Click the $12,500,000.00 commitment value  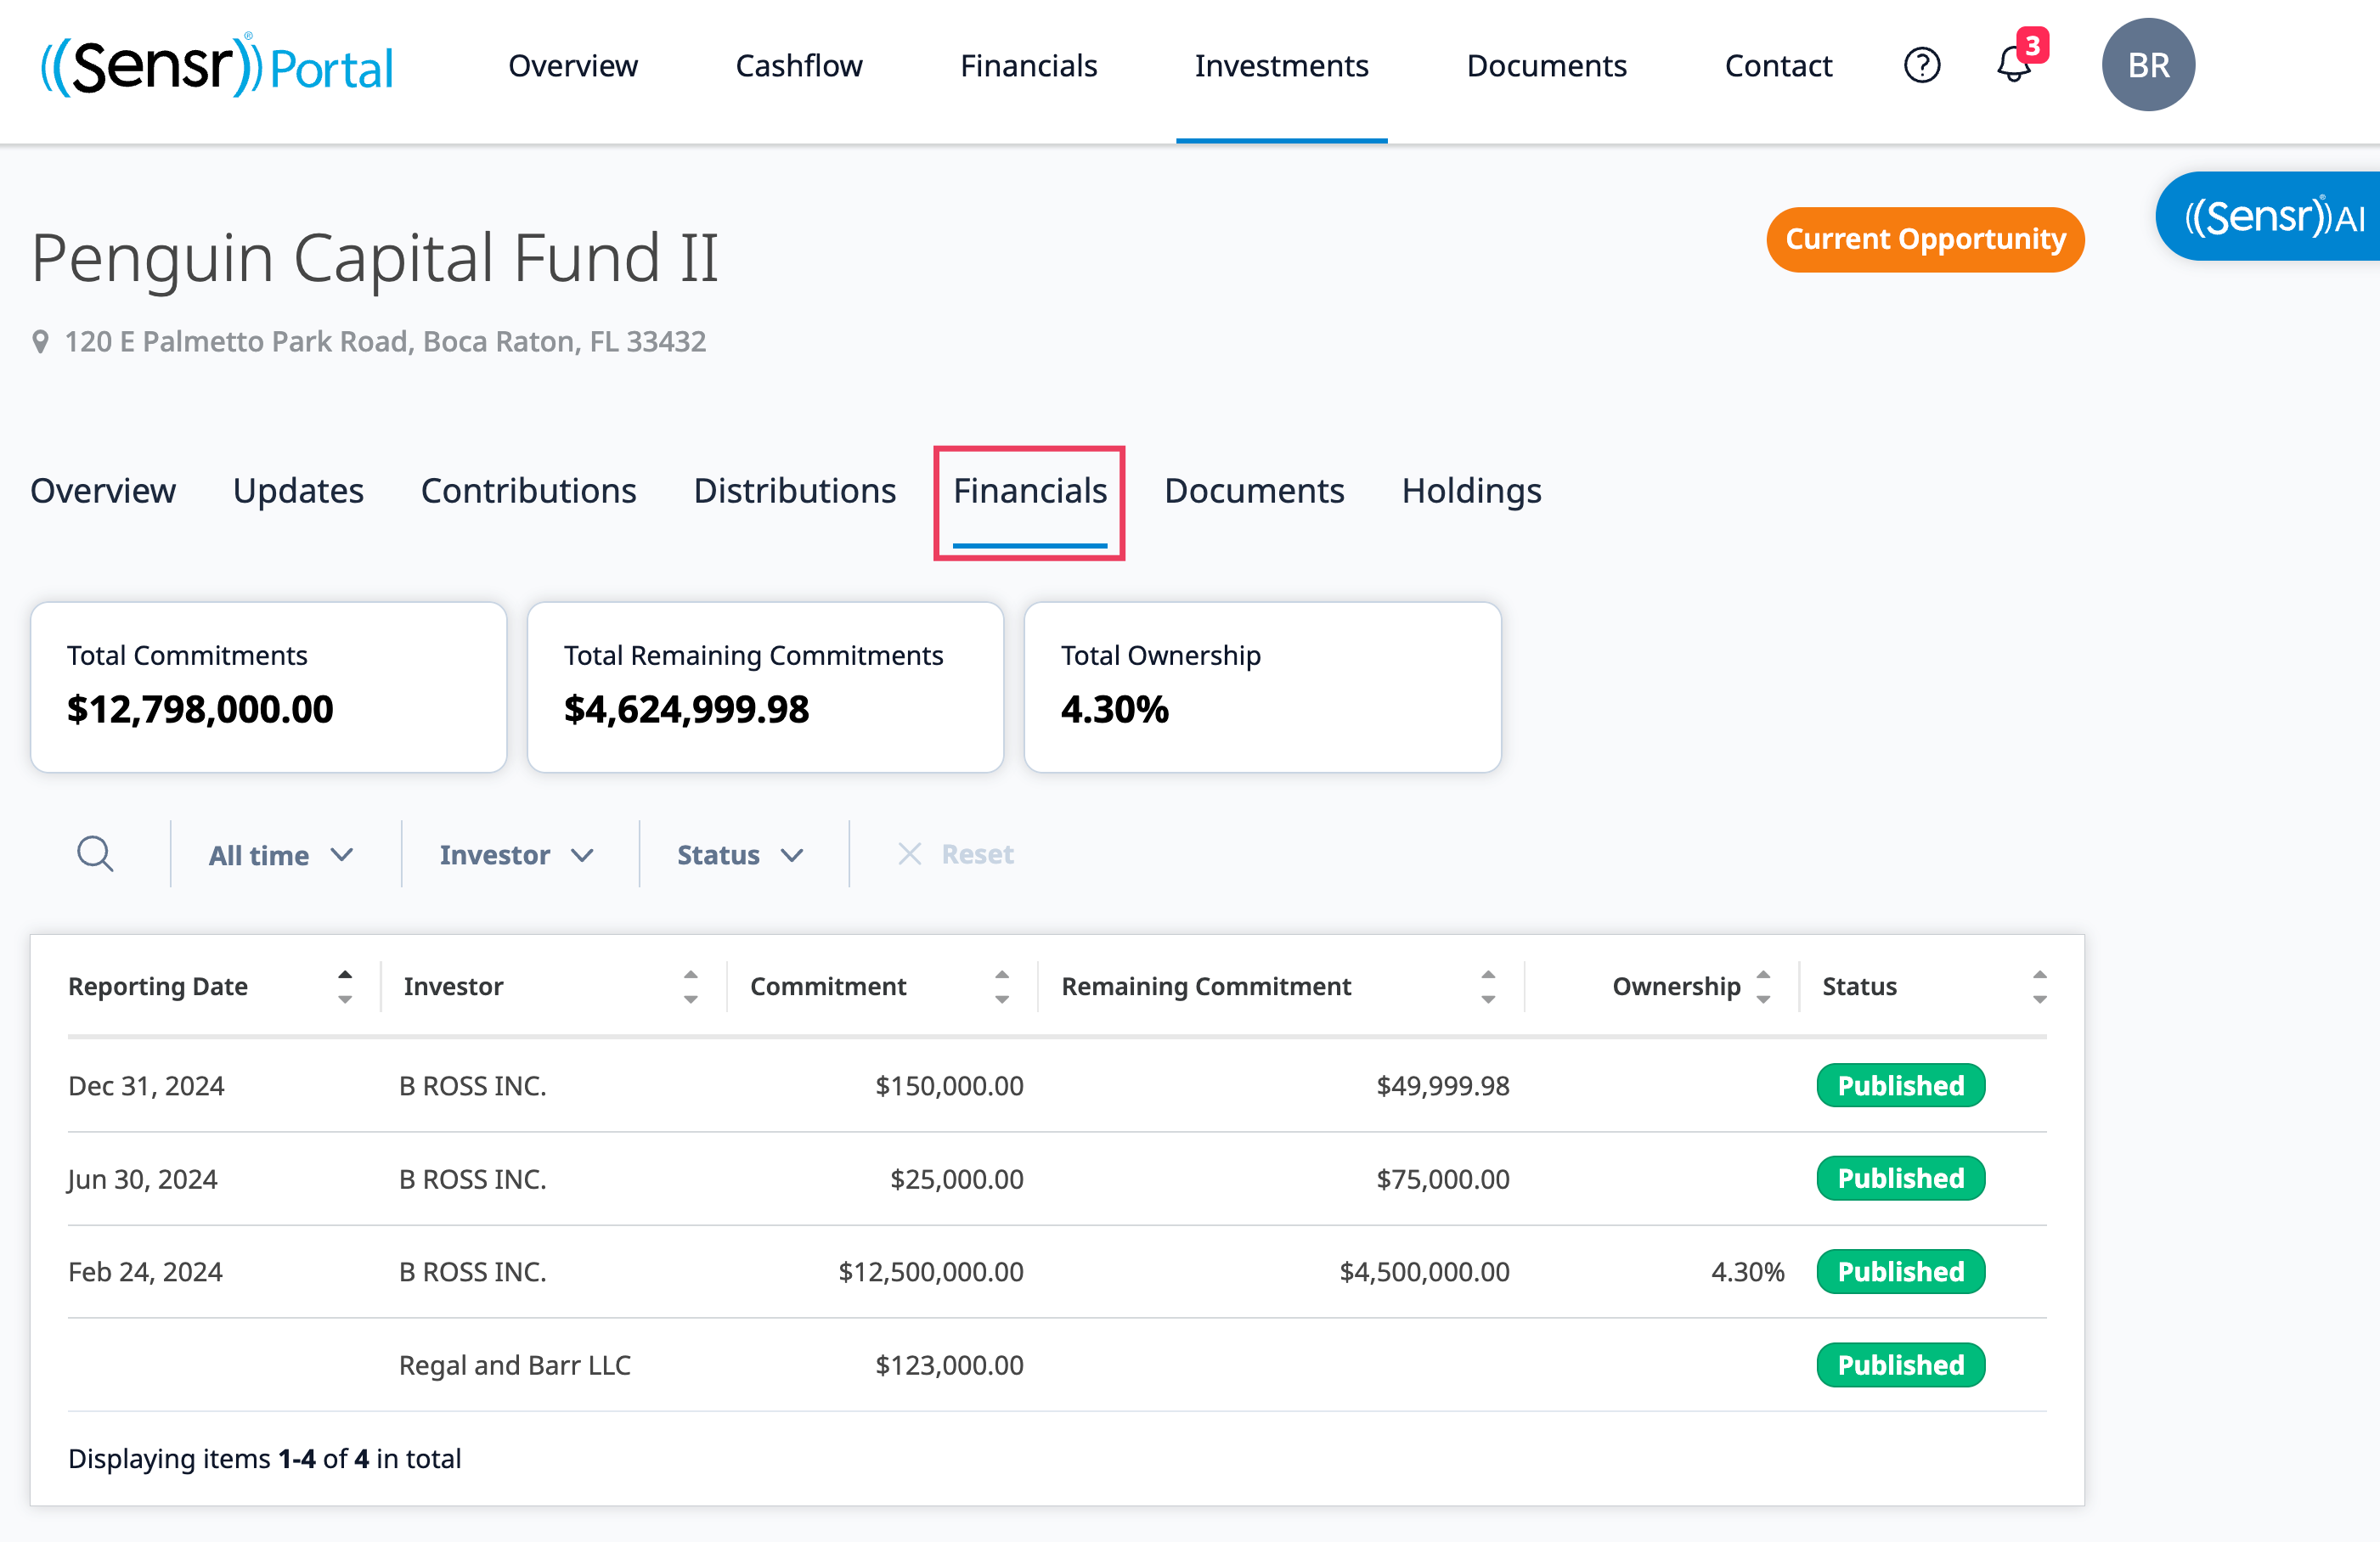tap(931, 1272)
